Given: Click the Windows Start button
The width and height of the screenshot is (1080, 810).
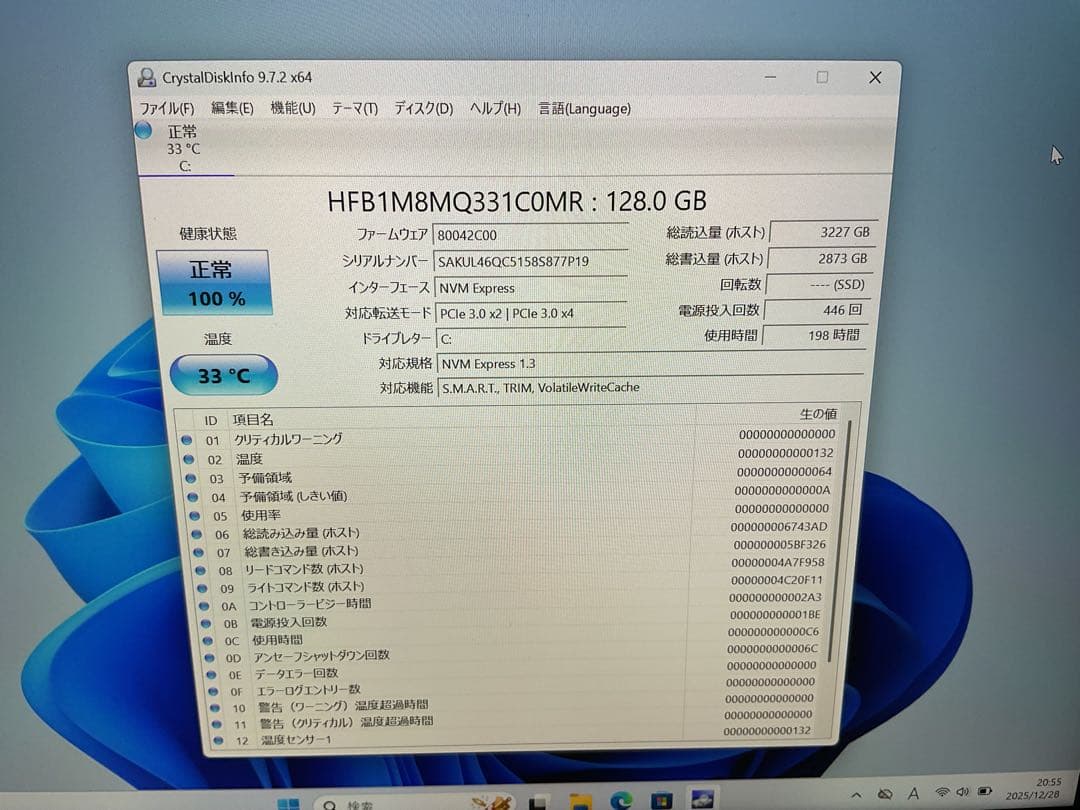Looking at the screenshot, I should click(291, 800).
